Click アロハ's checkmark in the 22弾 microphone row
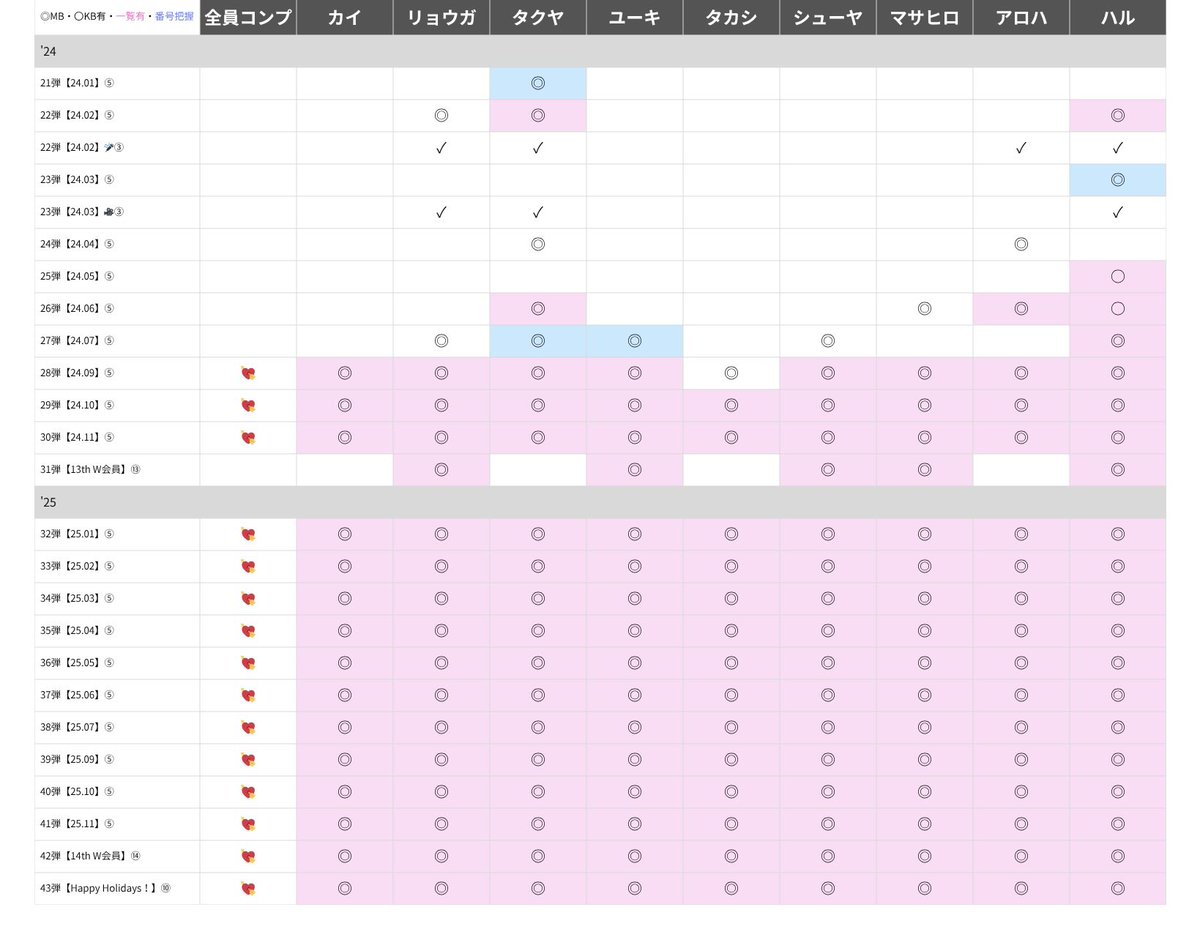 click(1021, 148)
